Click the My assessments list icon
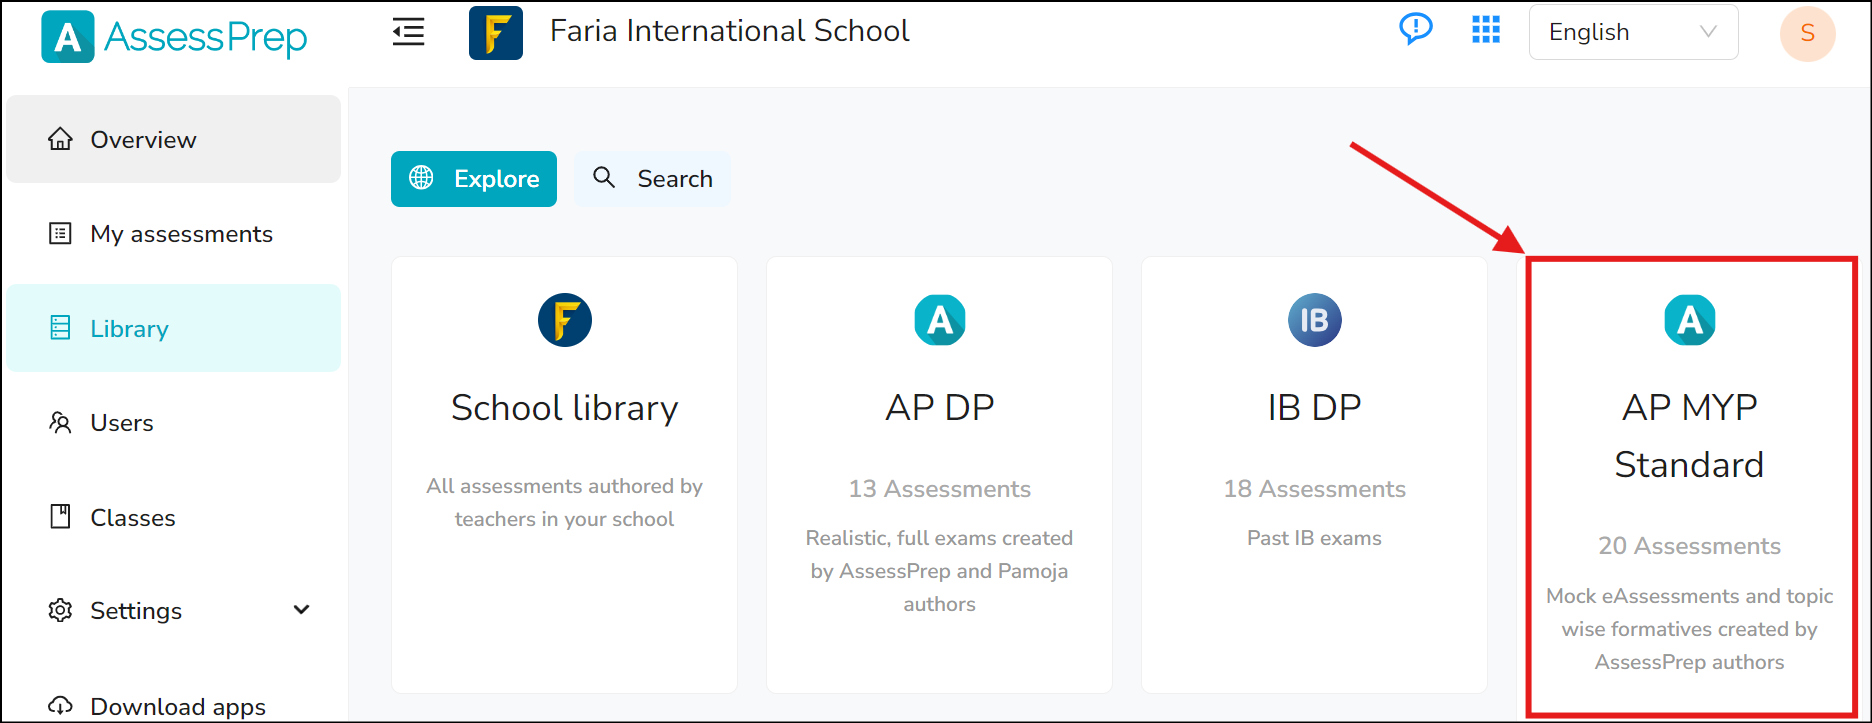Screen dimensions: 1872x723 [x=60, y=233]
